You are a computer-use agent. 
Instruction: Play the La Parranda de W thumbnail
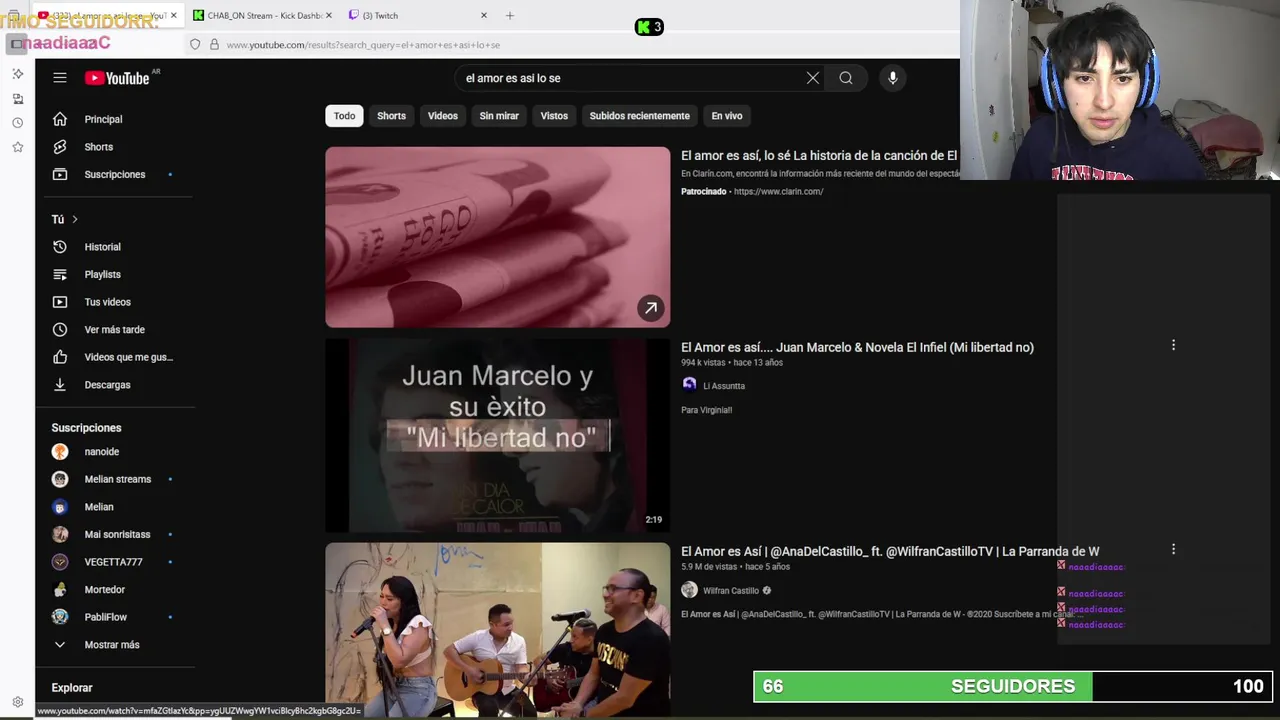click(497, 630)
